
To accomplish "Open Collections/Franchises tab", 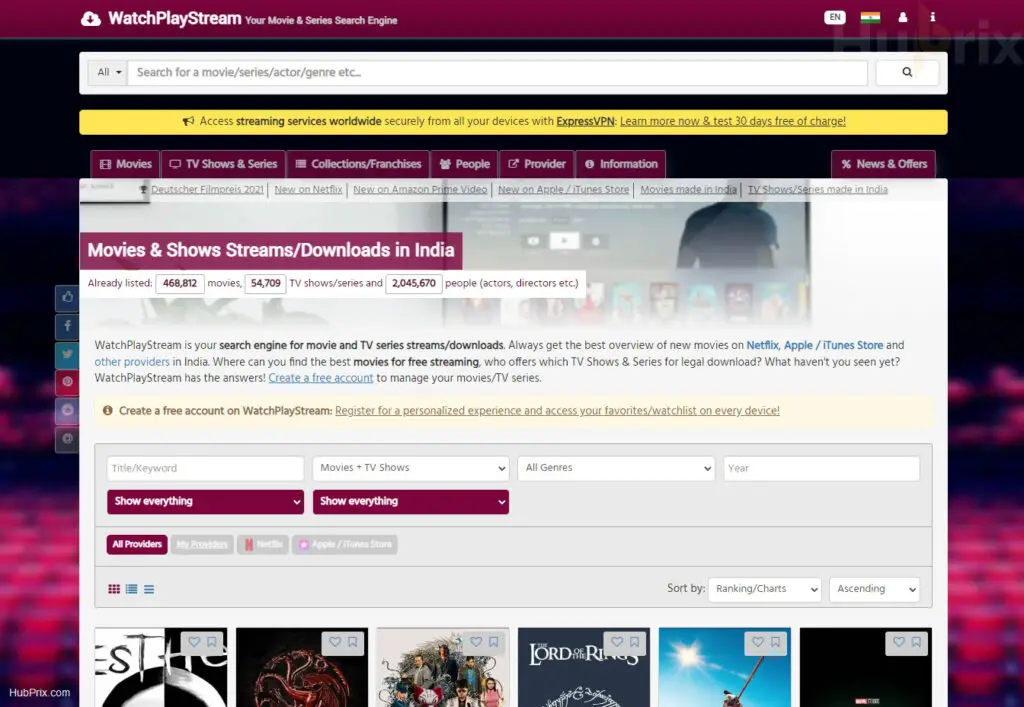I will click(359, 165).
